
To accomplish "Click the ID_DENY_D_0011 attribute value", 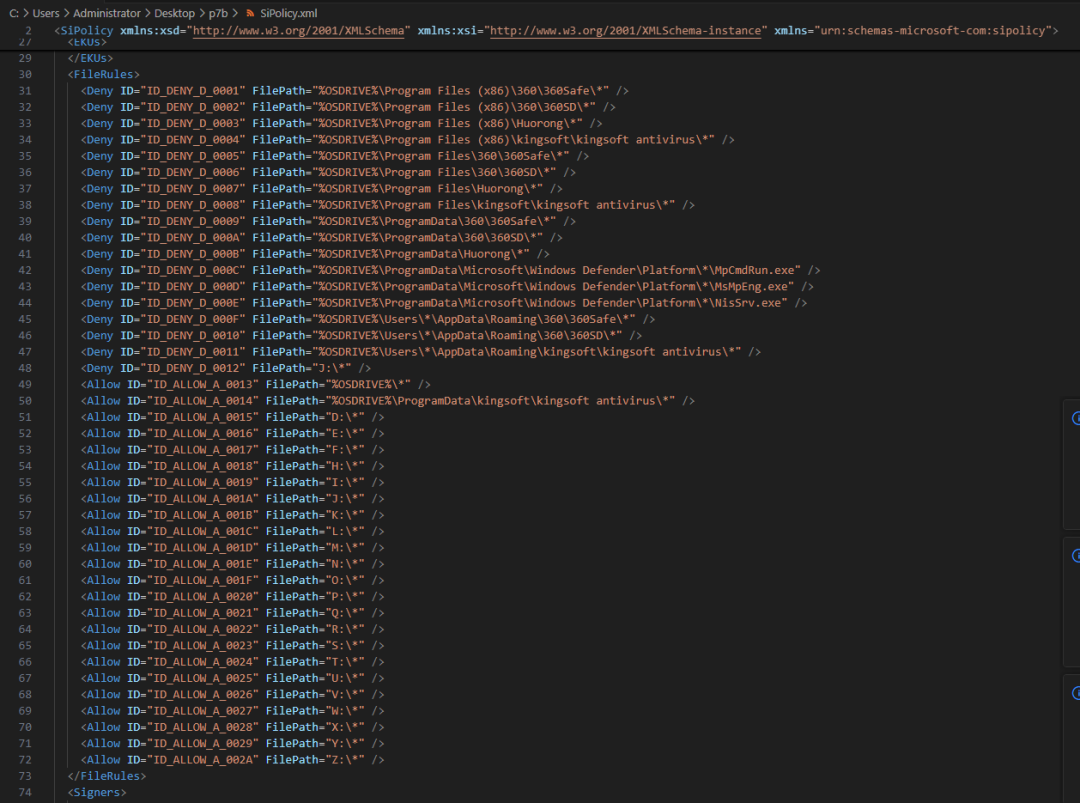I will 193,352.
